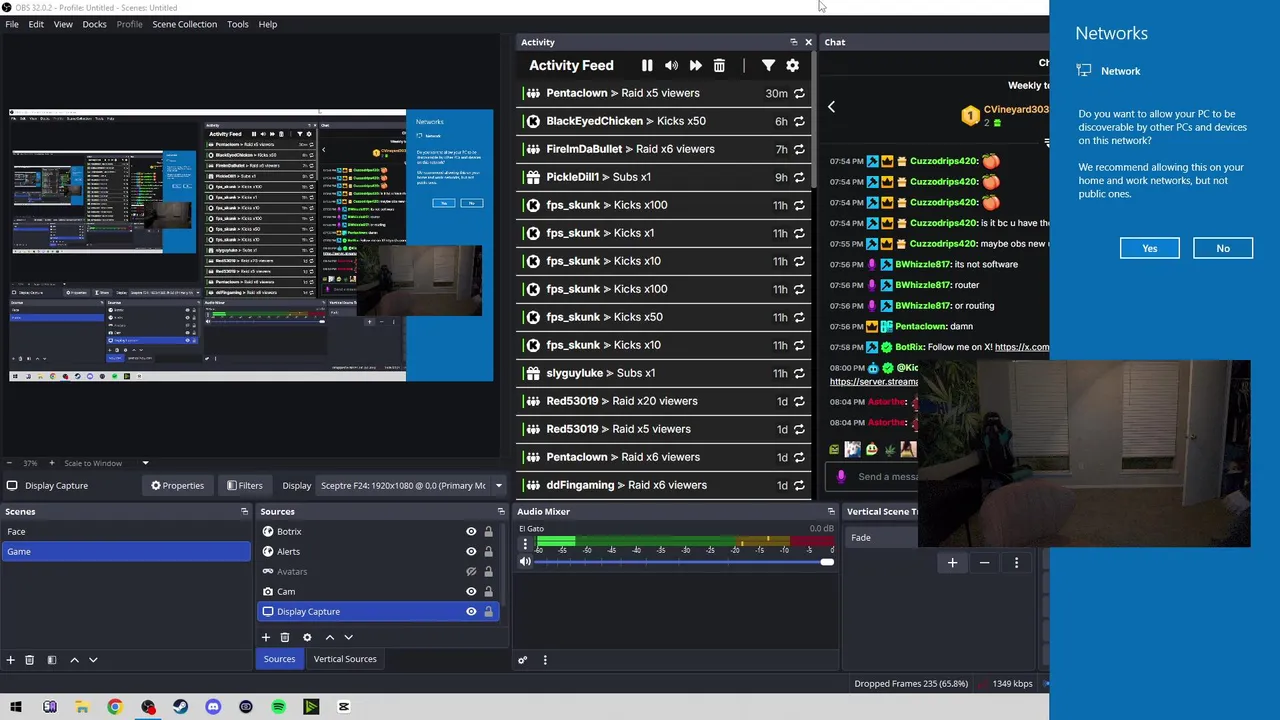Screen dimensions: 1280x720
Task: Go back using the Chat dock arrow
Action: (831, 106)
